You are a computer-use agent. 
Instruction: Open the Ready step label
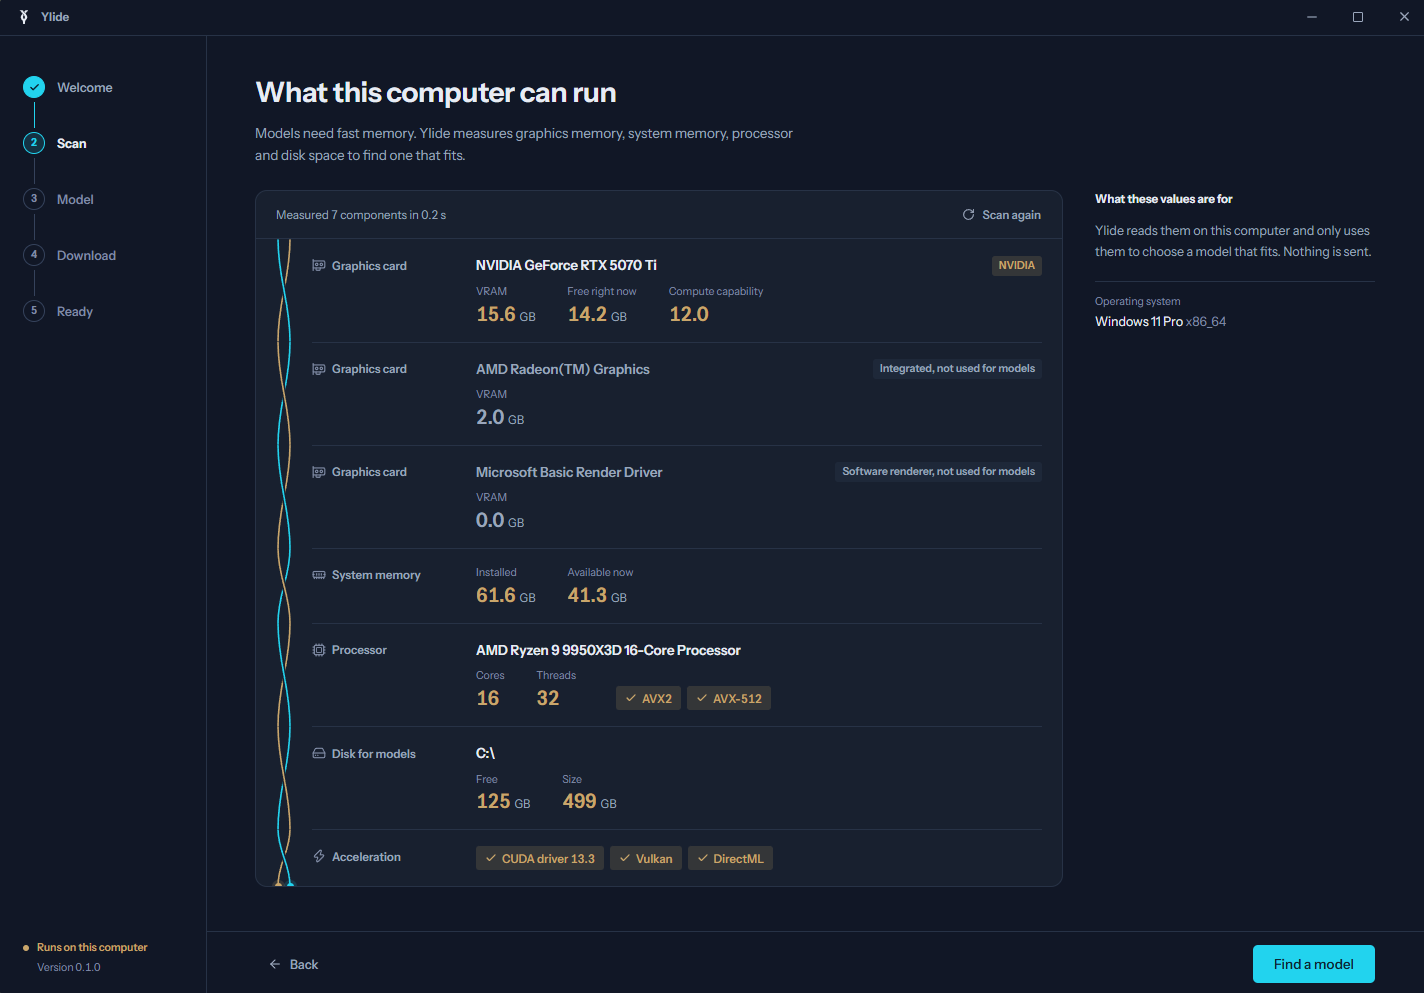75,312
